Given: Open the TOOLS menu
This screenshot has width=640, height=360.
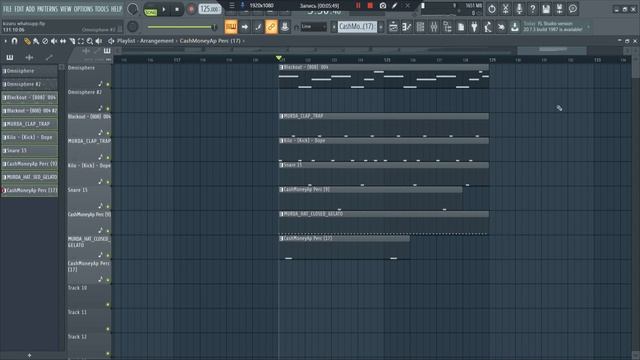Looking at the screenshot, I should click(102, 9).
